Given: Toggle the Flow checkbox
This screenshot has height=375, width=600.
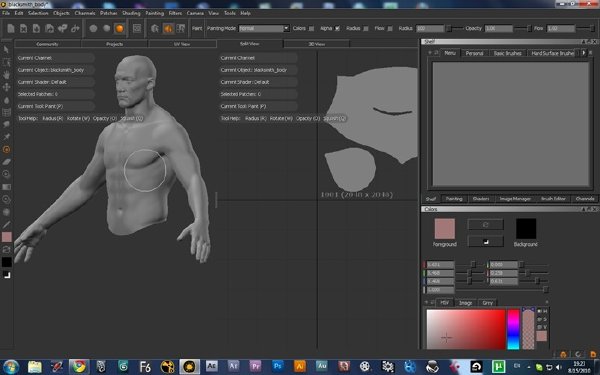Looking at the screenshot, I should (x=390, y=28).
